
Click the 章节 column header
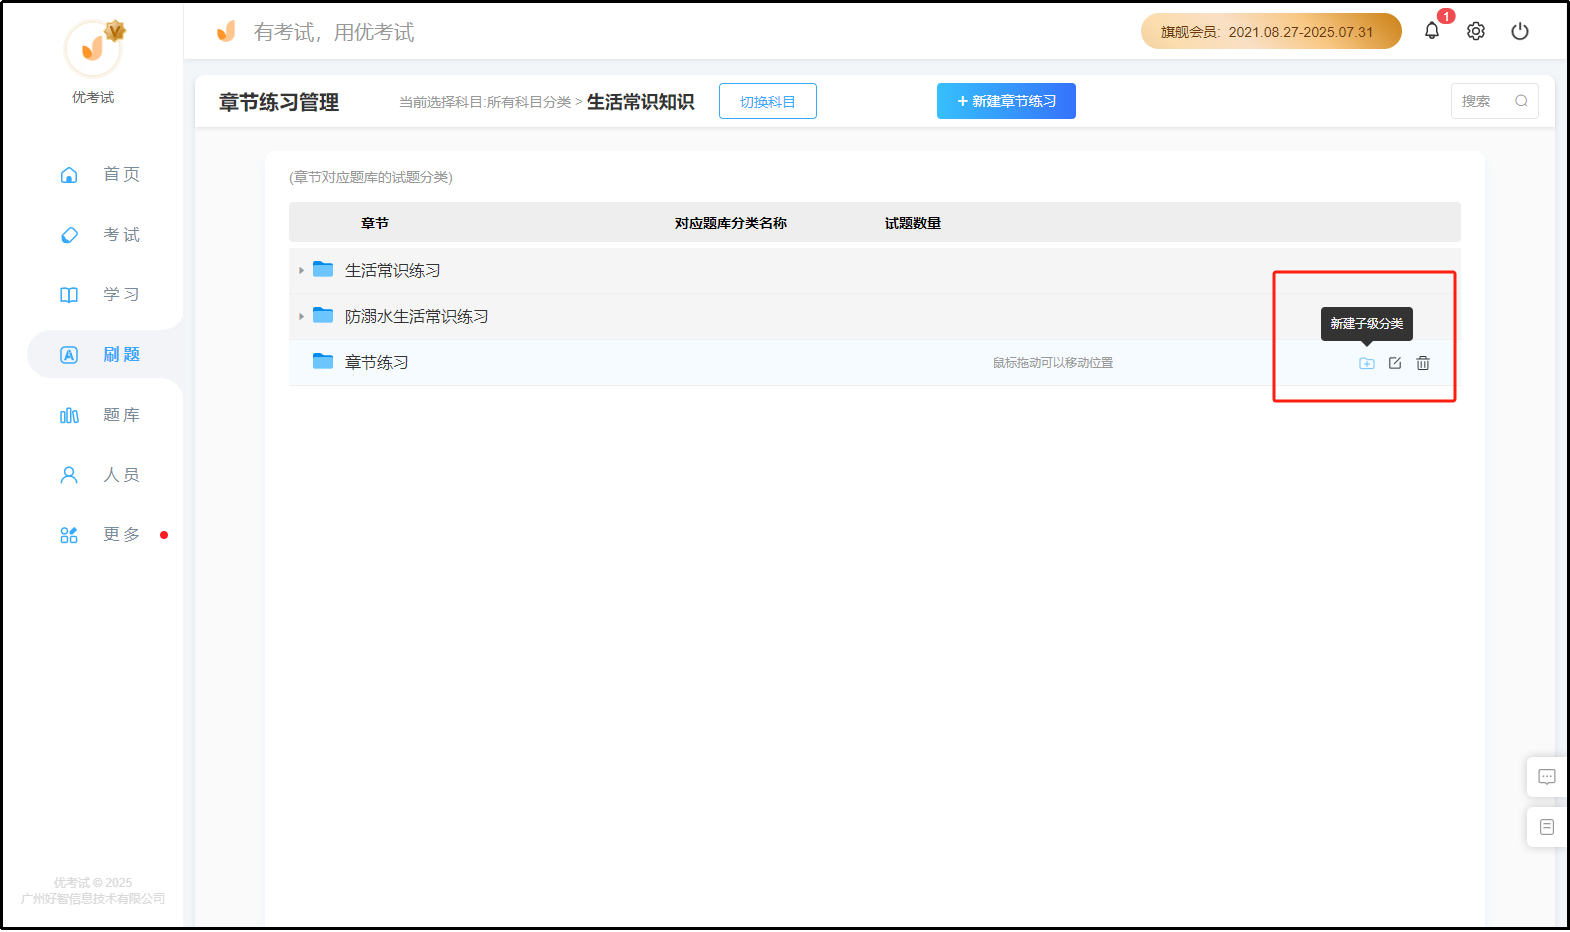[375, 223]
